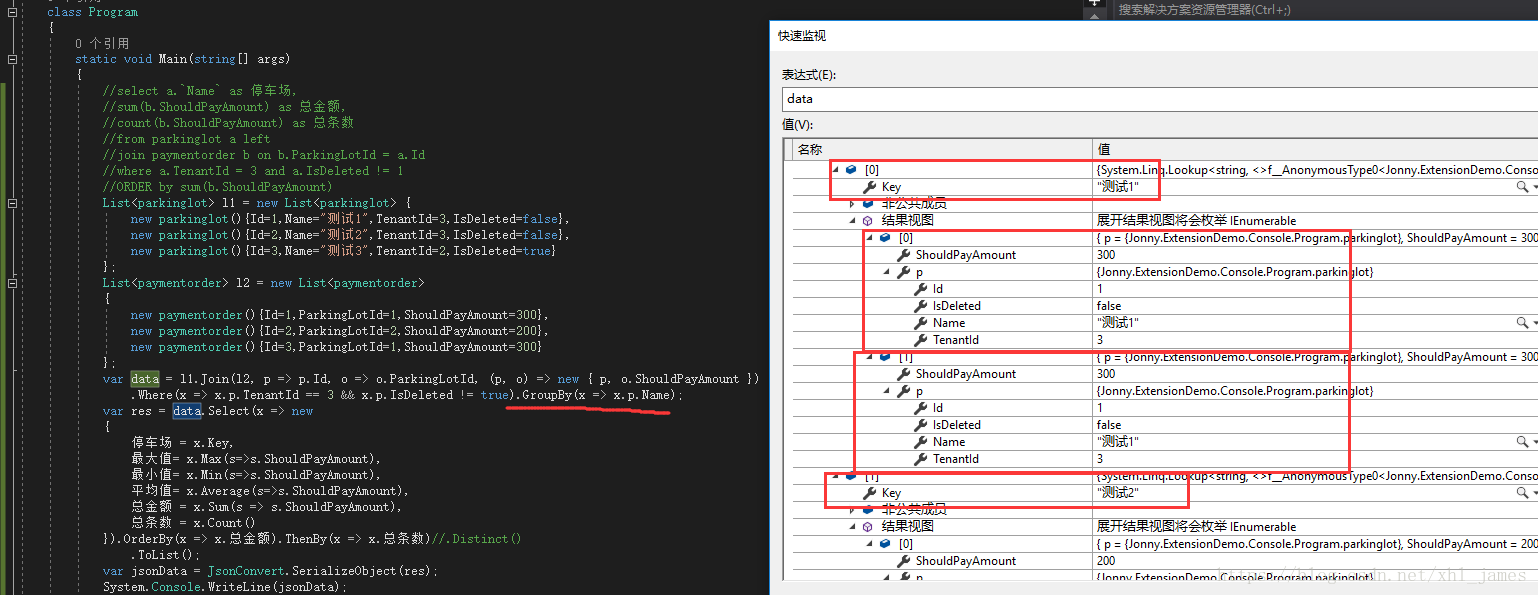Click wrench icon of Key "测试1" property

click(870, 187)
